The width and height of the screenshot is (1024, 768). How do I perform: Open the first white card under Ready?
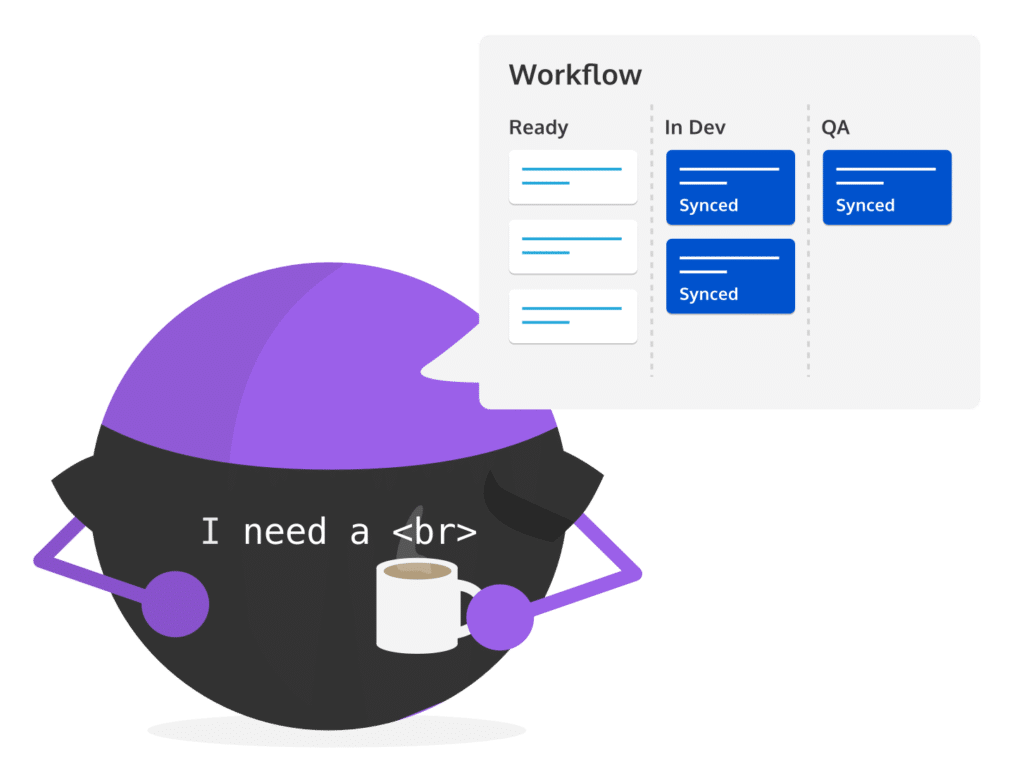(573, 177)
